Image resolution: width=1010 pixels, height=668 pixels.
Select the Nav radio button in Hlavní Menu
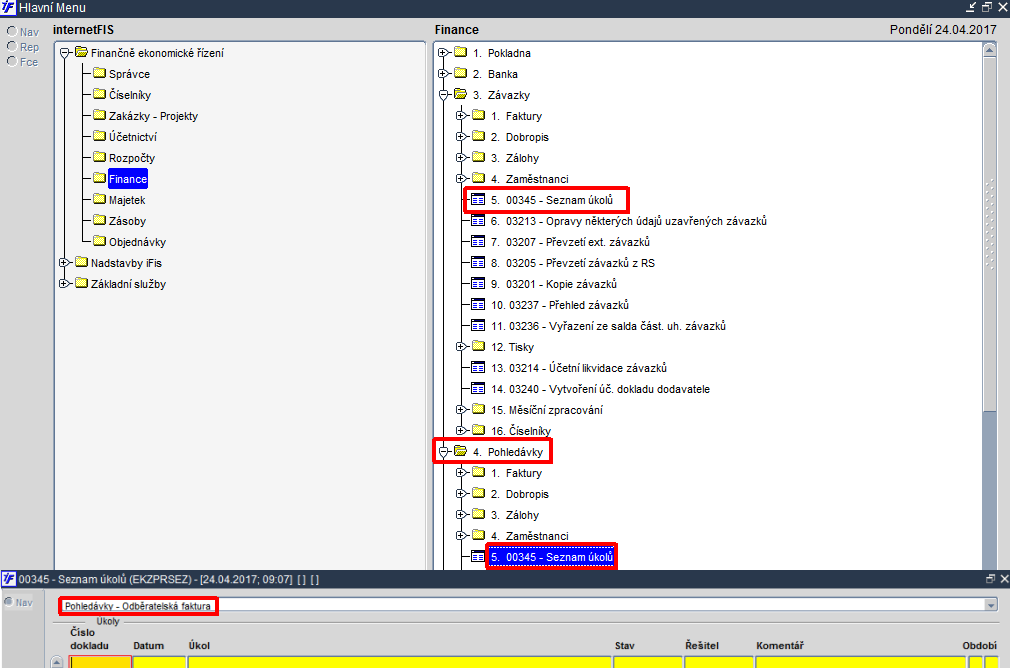12,32
